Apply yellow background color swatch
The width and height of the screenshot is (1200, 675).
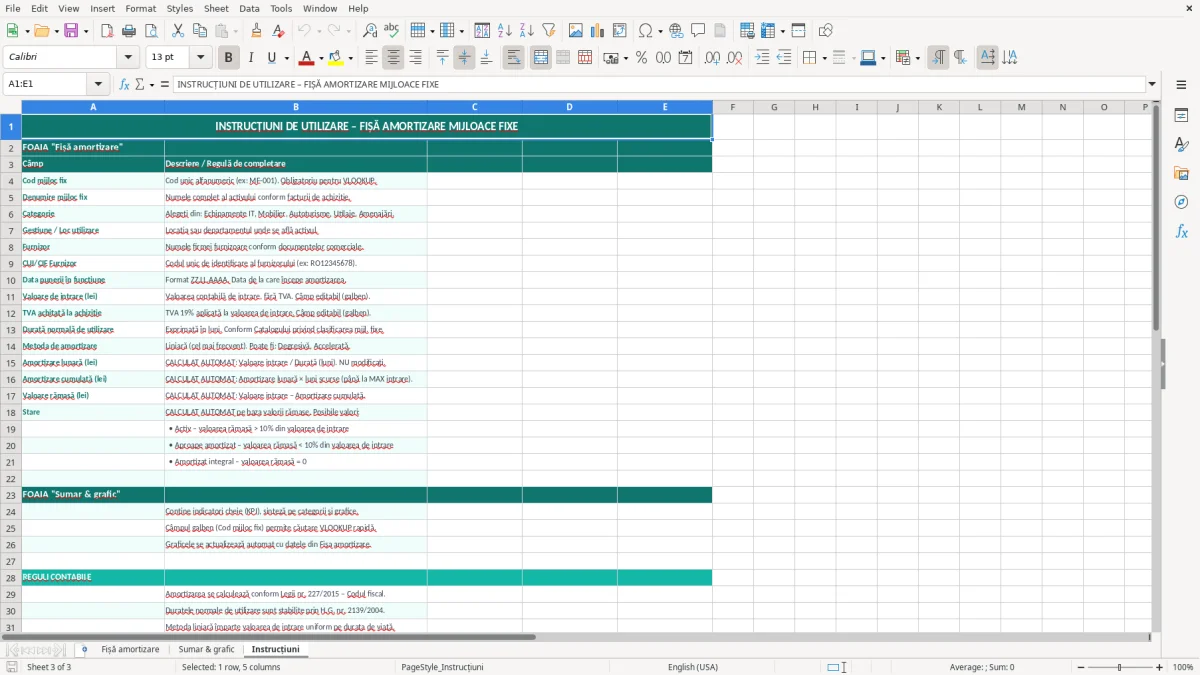coord(335,58)
